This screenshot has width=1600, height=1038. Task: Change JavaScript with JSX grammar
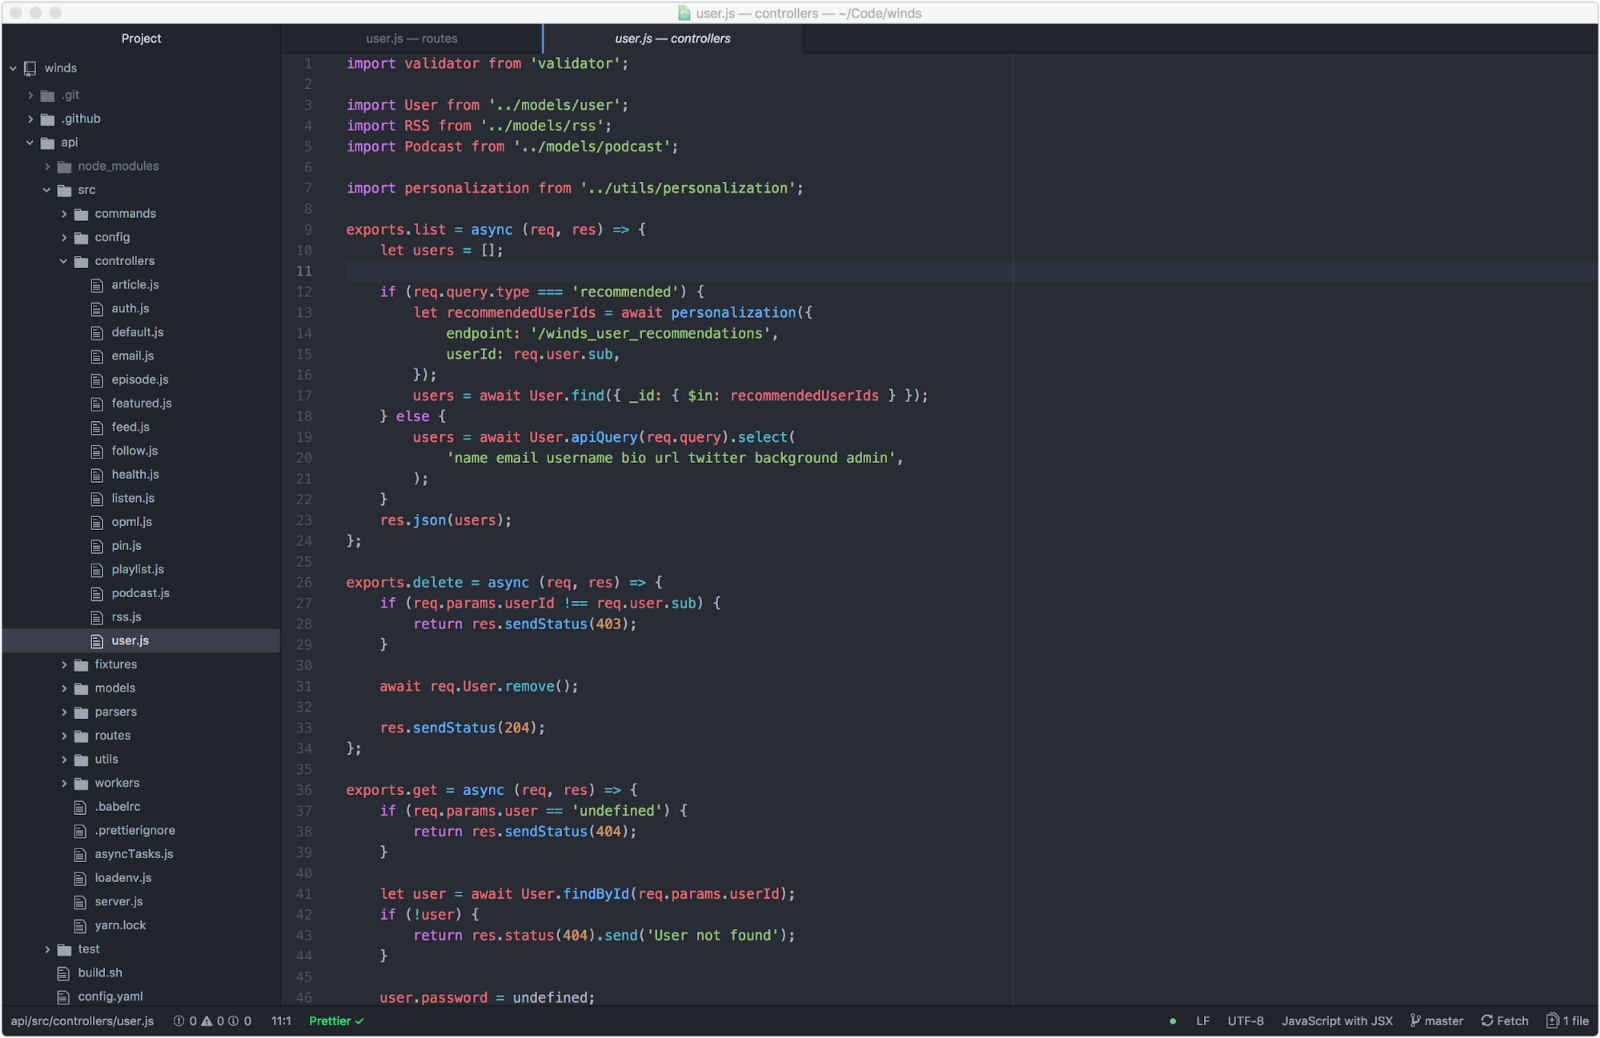1336,1021
